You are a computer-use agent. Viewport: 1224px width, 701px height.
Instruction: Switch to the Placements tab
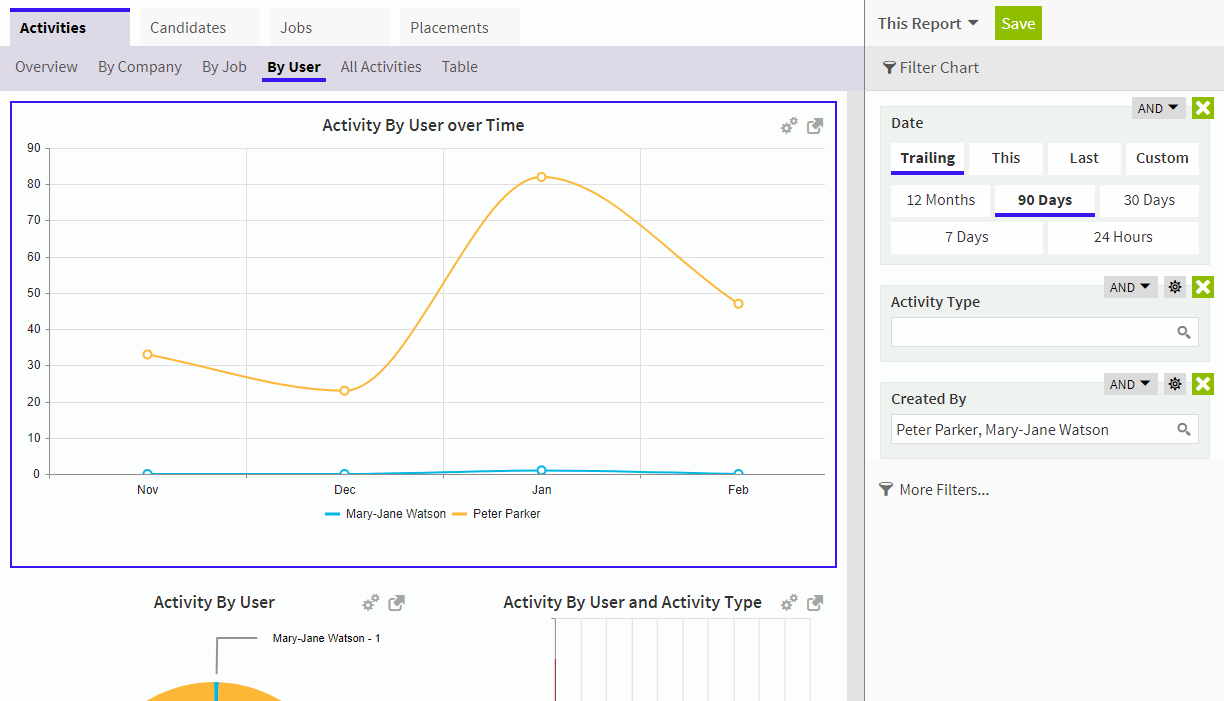coord(459,27)
